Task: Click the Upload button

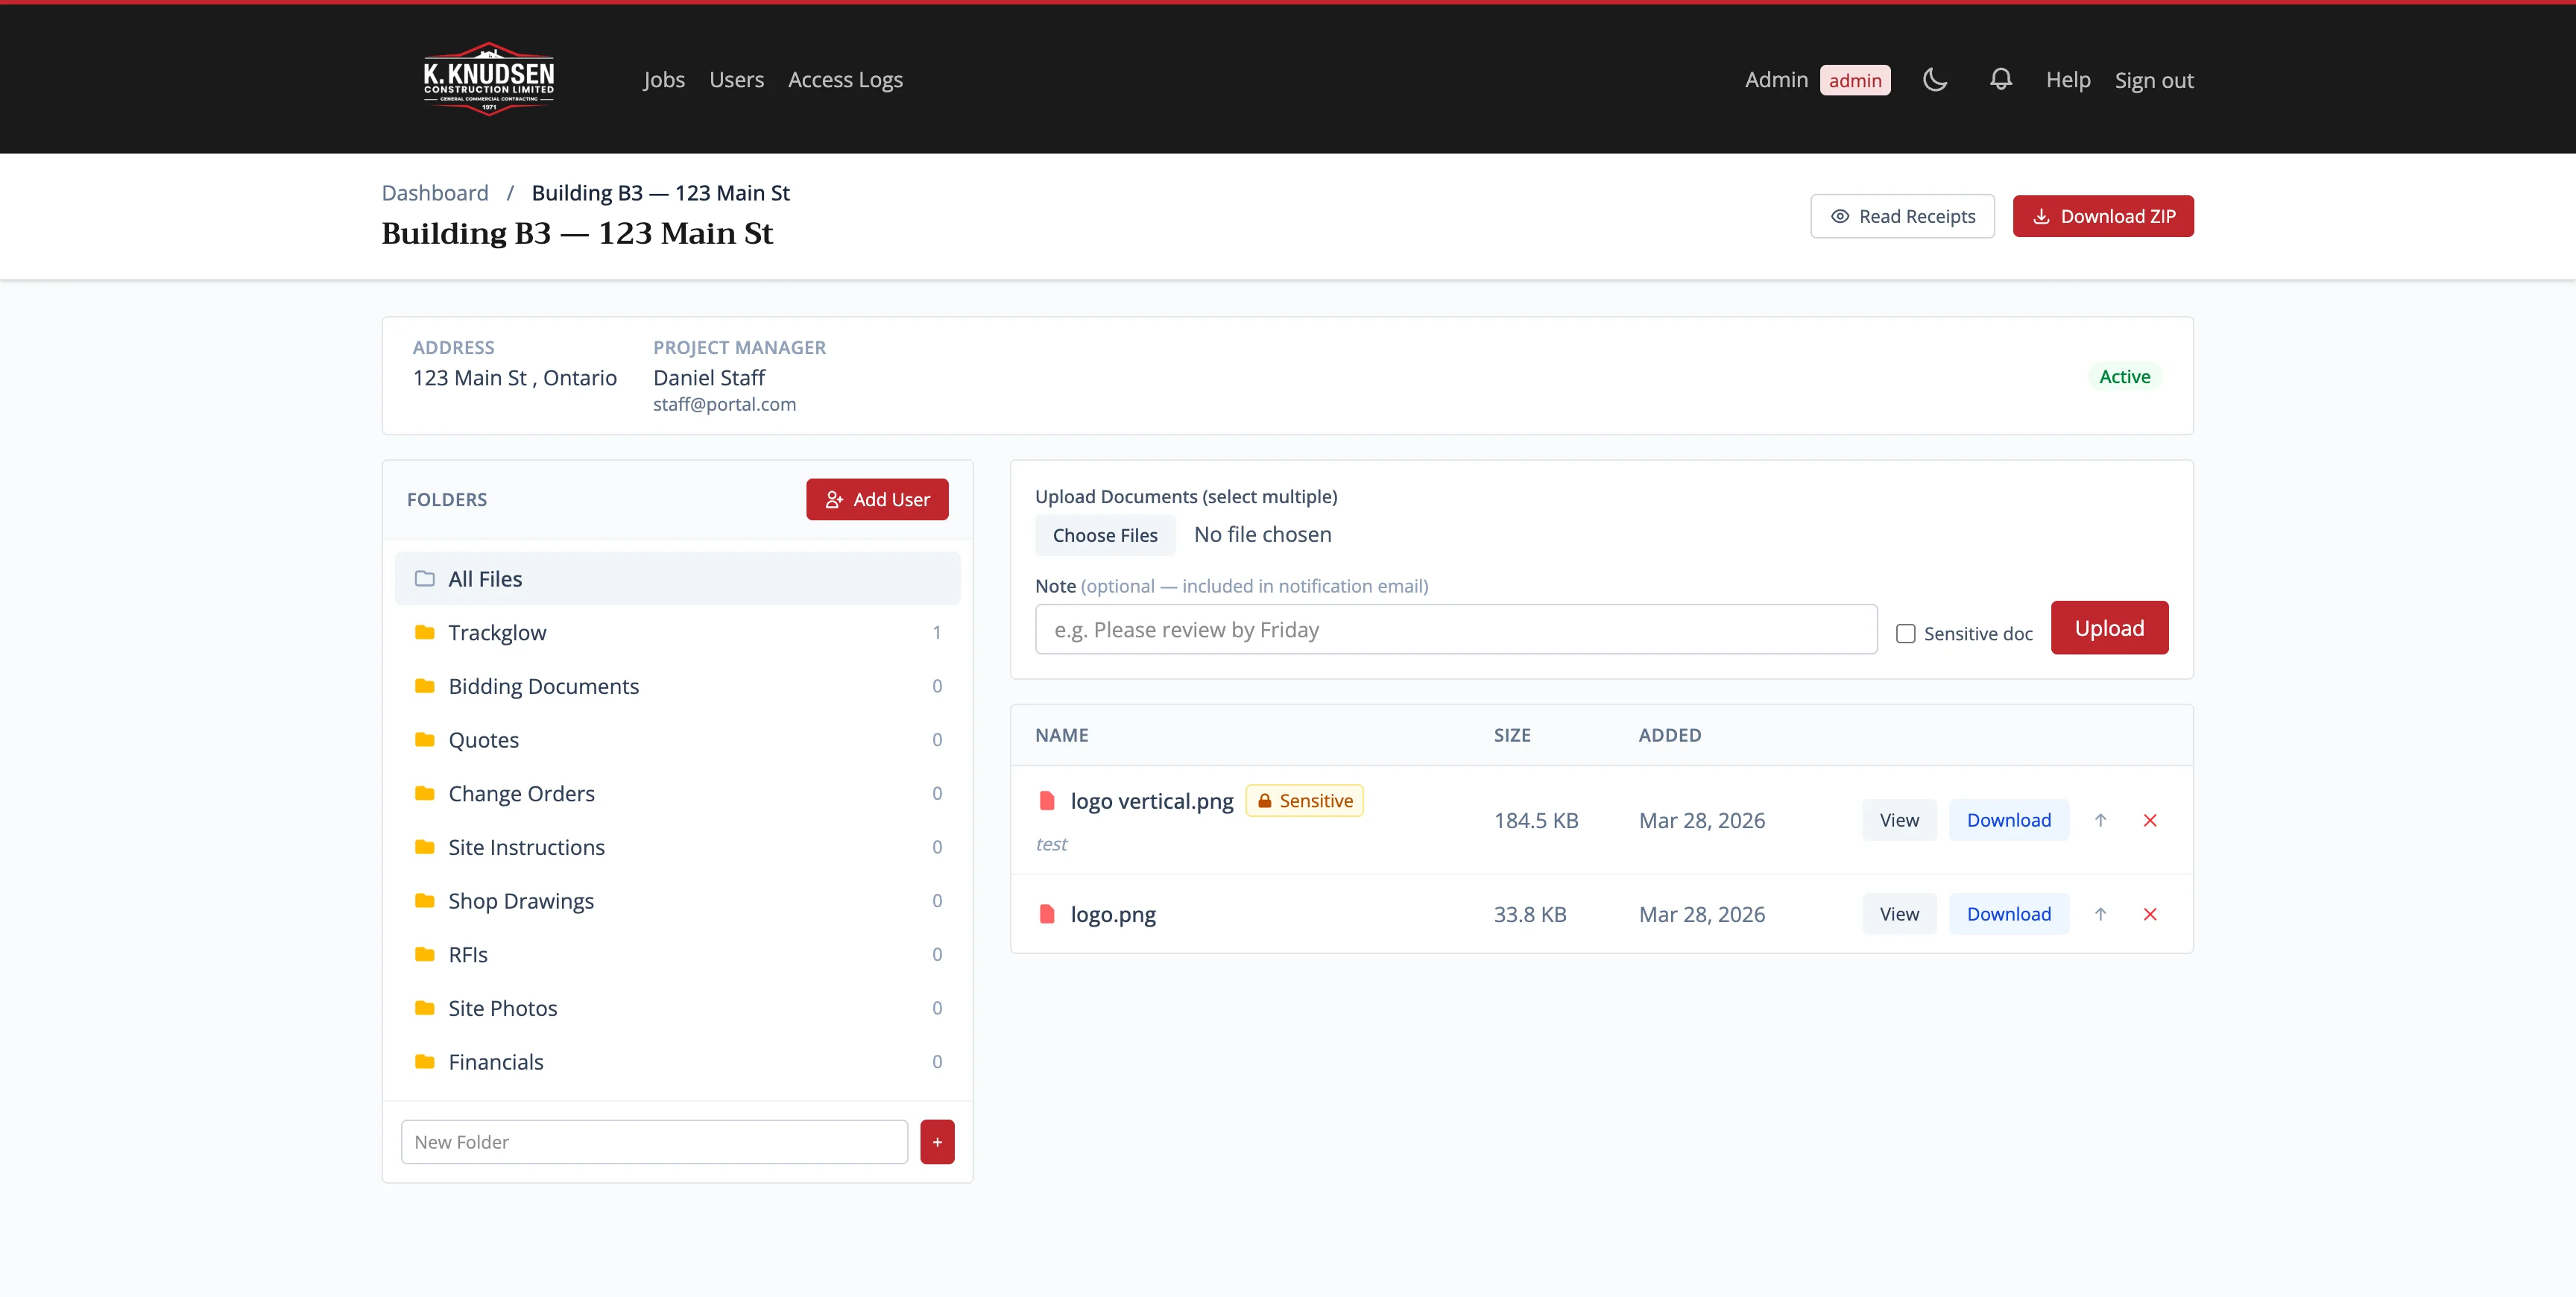Action: pos(2109,627)
